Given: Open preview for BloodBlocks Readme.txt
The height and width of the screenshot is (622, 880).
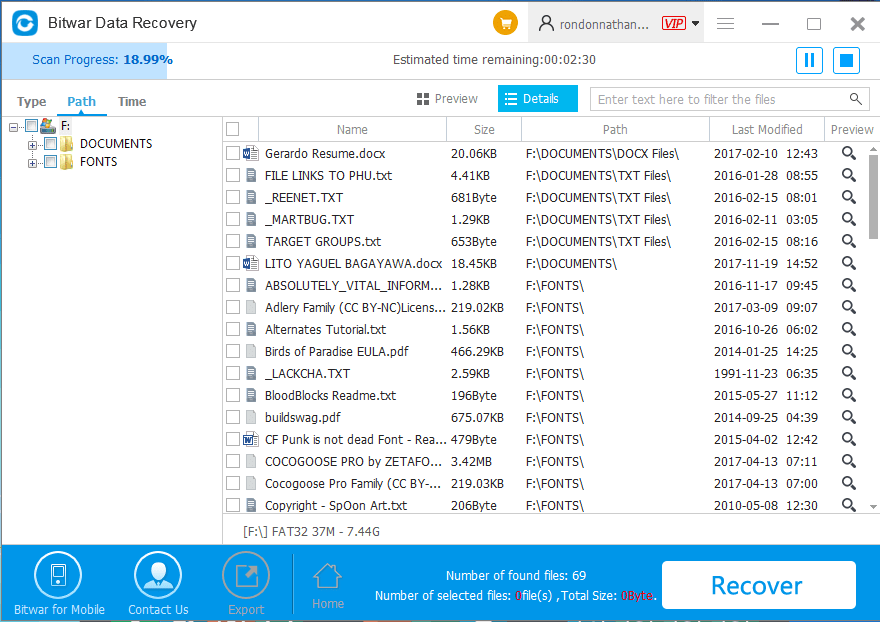Looking at the screenshot, I should coord(849,395).
